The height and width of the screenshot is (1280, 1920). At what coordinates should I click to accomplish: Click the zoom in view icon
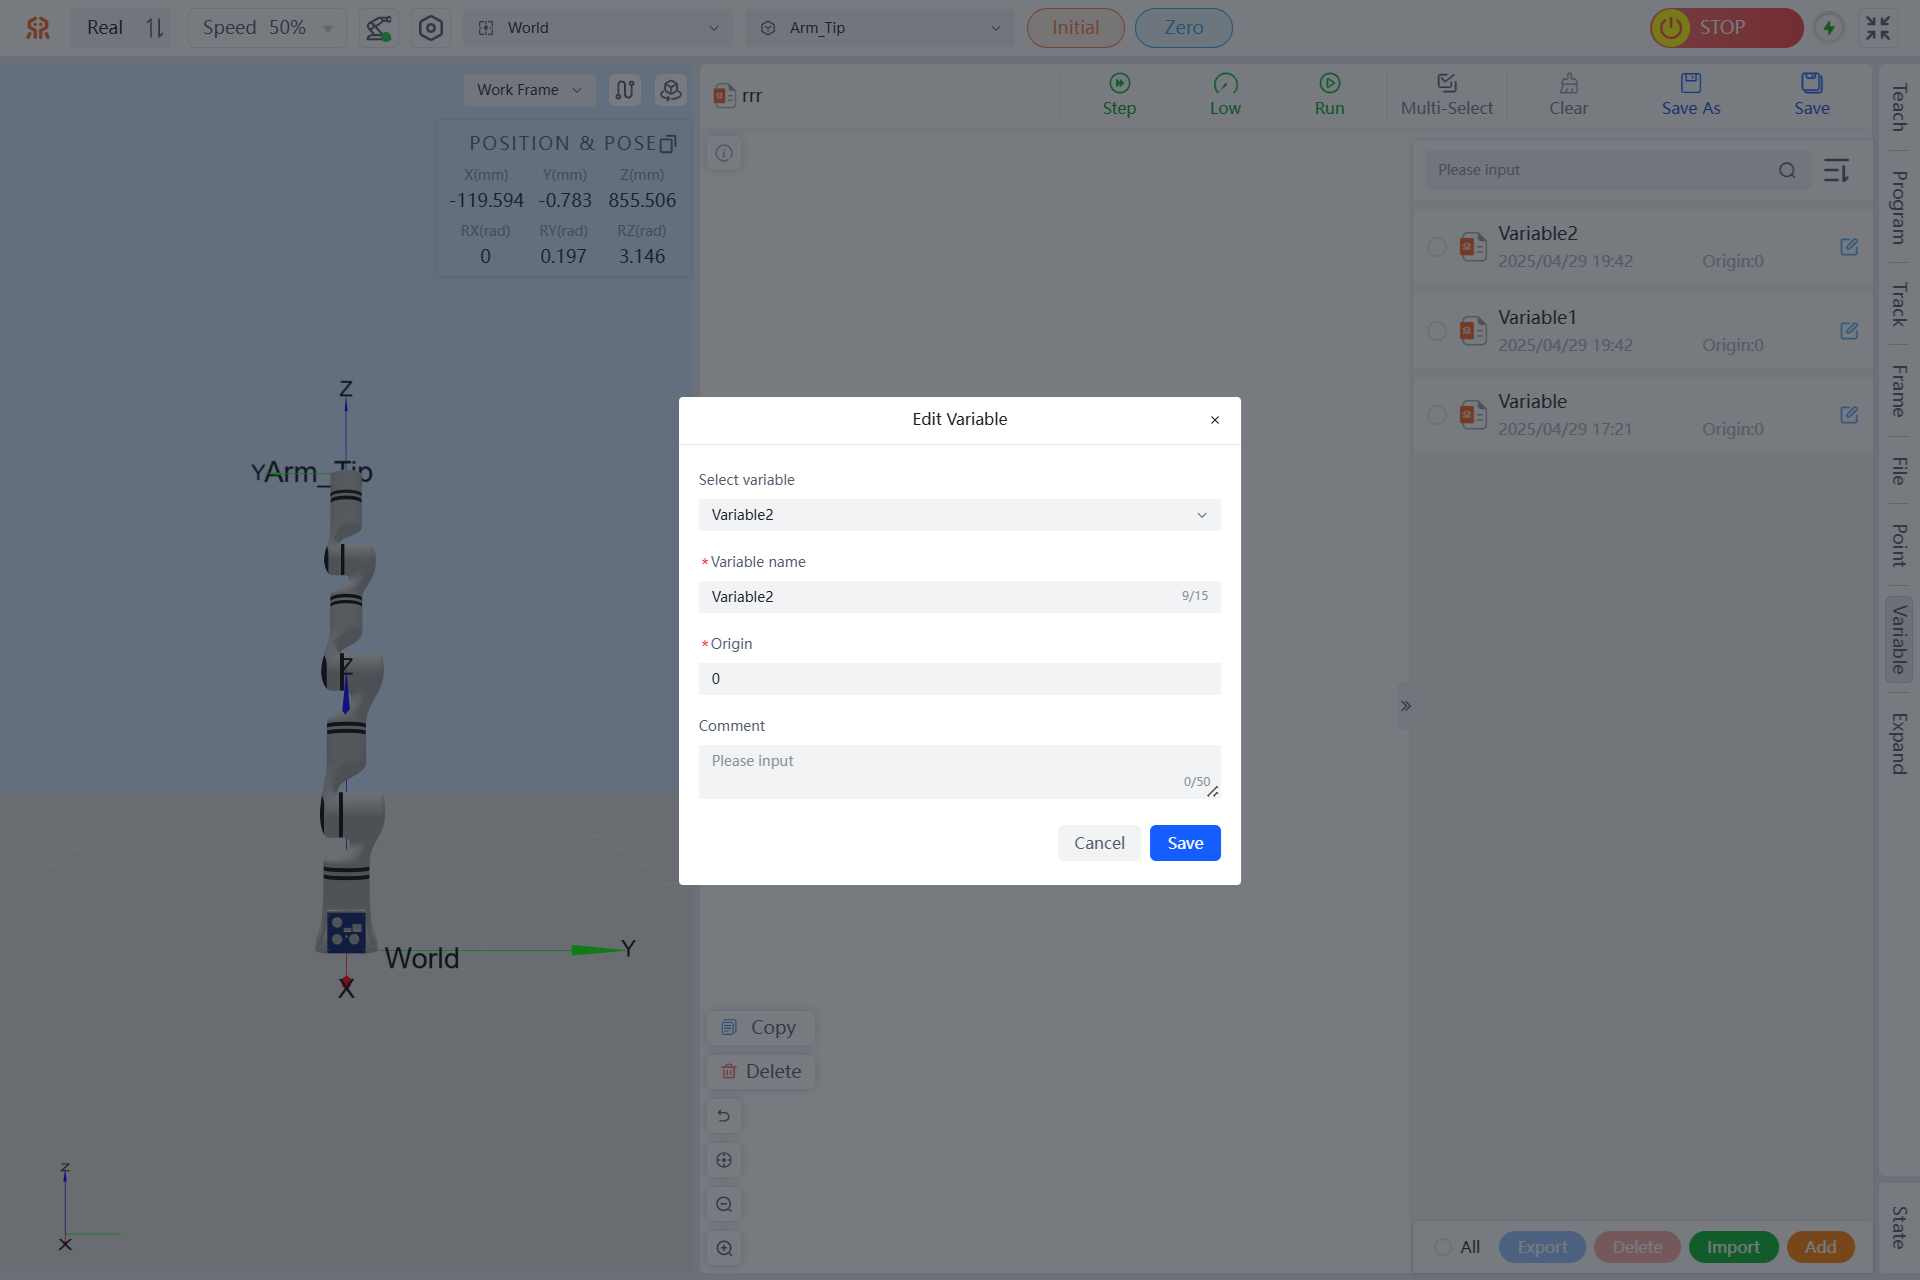click(x=724, y=1248)
